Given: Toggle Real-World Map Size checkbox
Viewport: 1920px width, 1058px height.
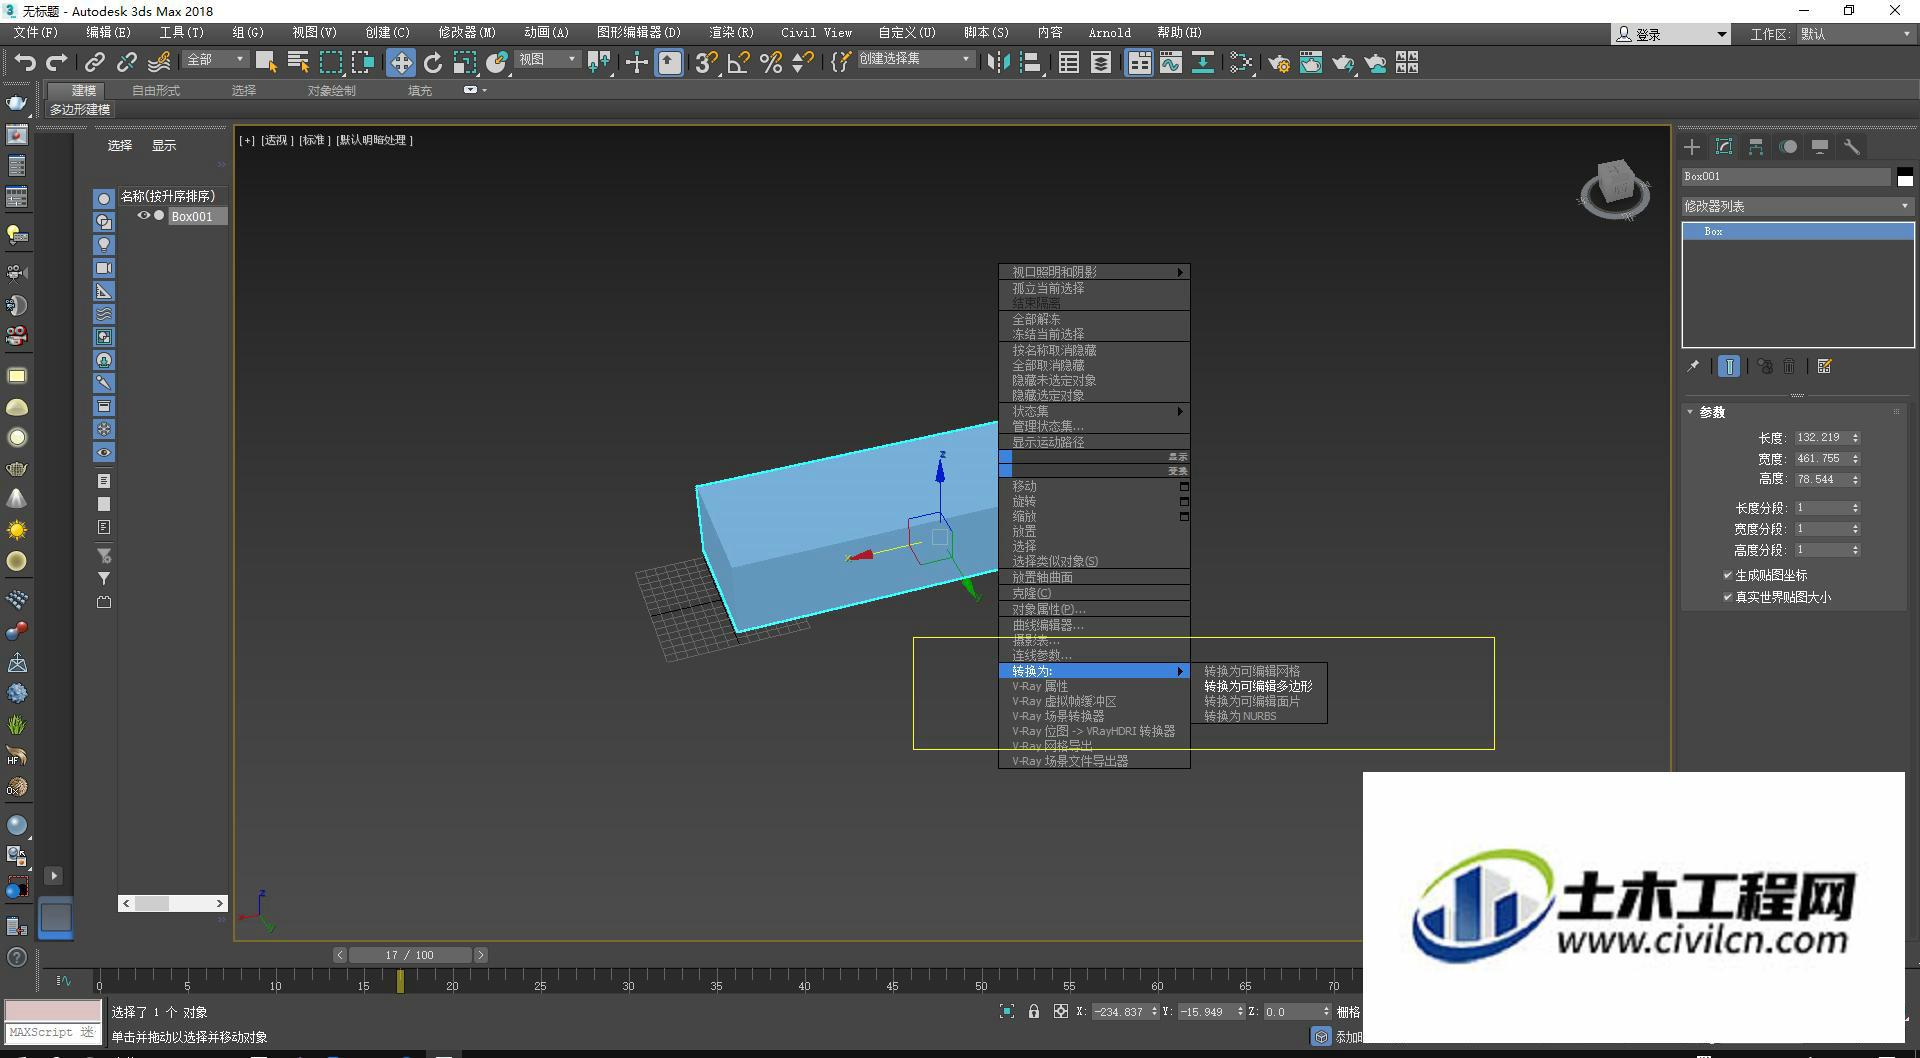Looking at the screenshot, I should 1727,597.
